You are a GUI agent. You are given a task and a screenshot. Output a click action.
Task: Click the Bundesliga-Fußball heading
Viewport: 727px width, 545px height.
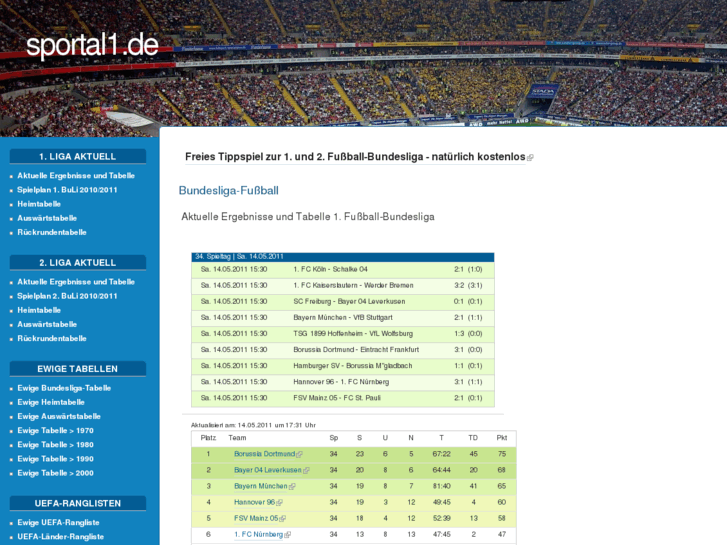click(229, 191)
